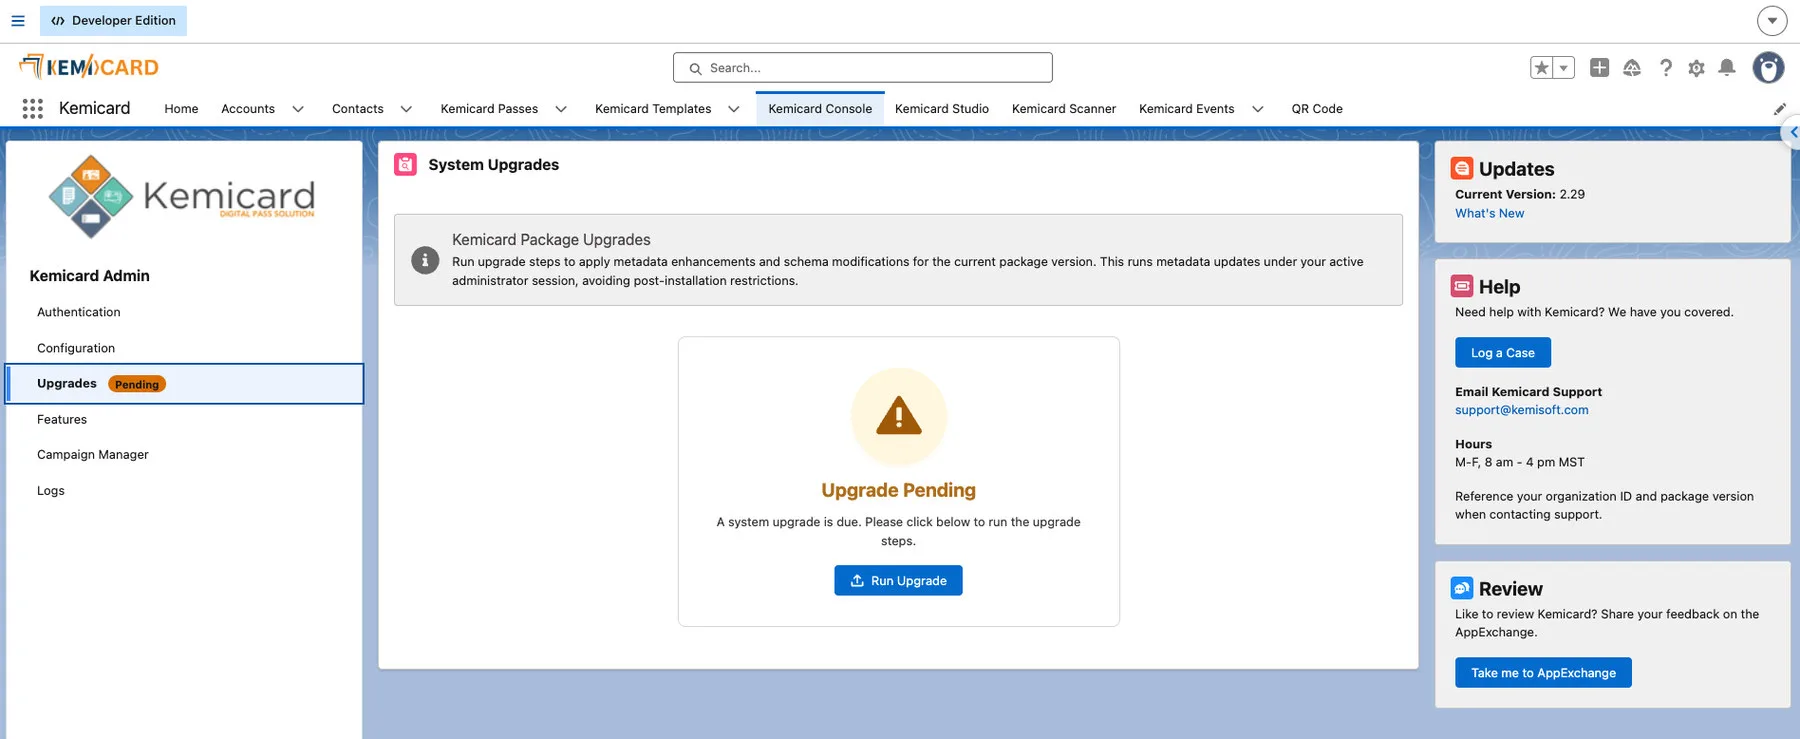The image size is (1800, 739).
Task: Open the favorites list dropdown arrow
Action: point(1564,67)
